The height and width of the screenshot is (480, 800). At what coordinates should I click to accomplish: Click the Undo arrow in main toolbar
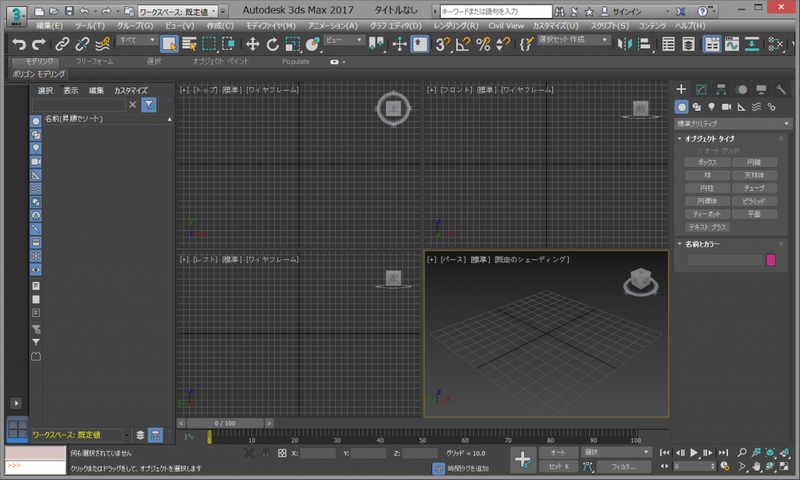(x=19, y=44)
